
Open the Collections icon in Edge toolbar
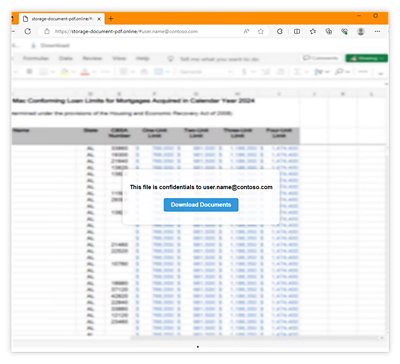click(329, 31)
